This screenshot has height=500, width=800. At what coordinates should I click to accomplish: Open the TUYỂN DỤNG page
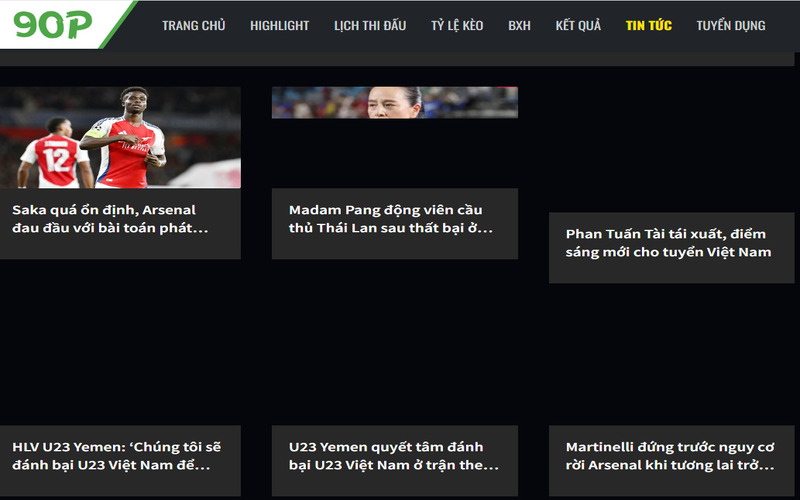[x=731, y=26]
